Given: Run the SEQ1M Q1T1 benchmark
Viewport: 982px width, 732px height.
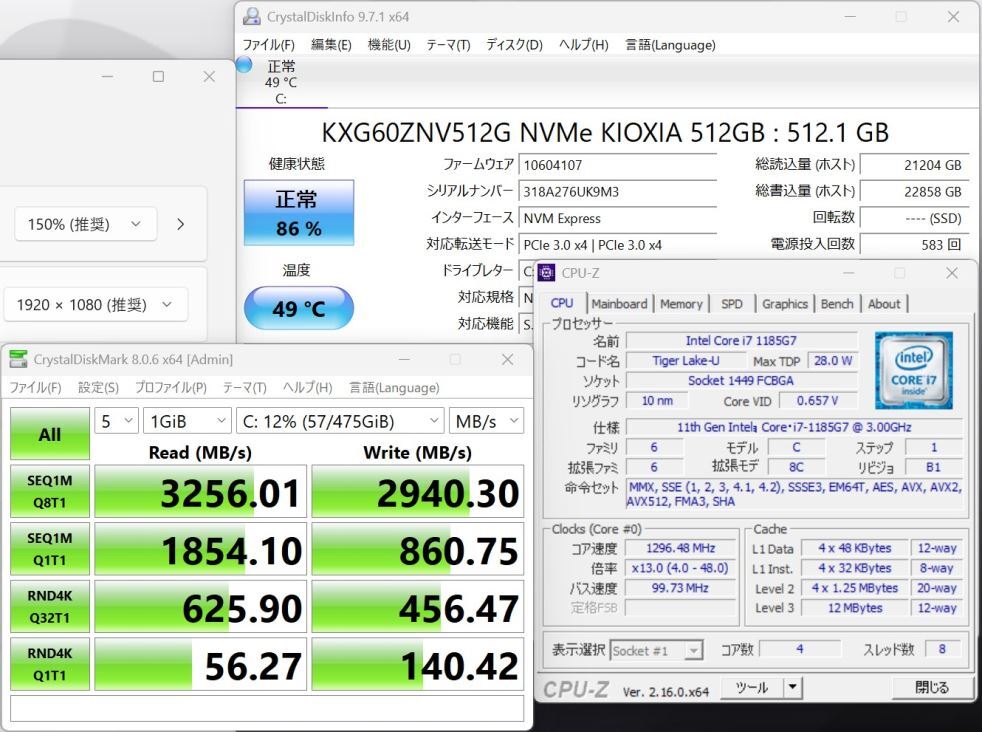Looking at the screenshot, I should click(49, 548).
